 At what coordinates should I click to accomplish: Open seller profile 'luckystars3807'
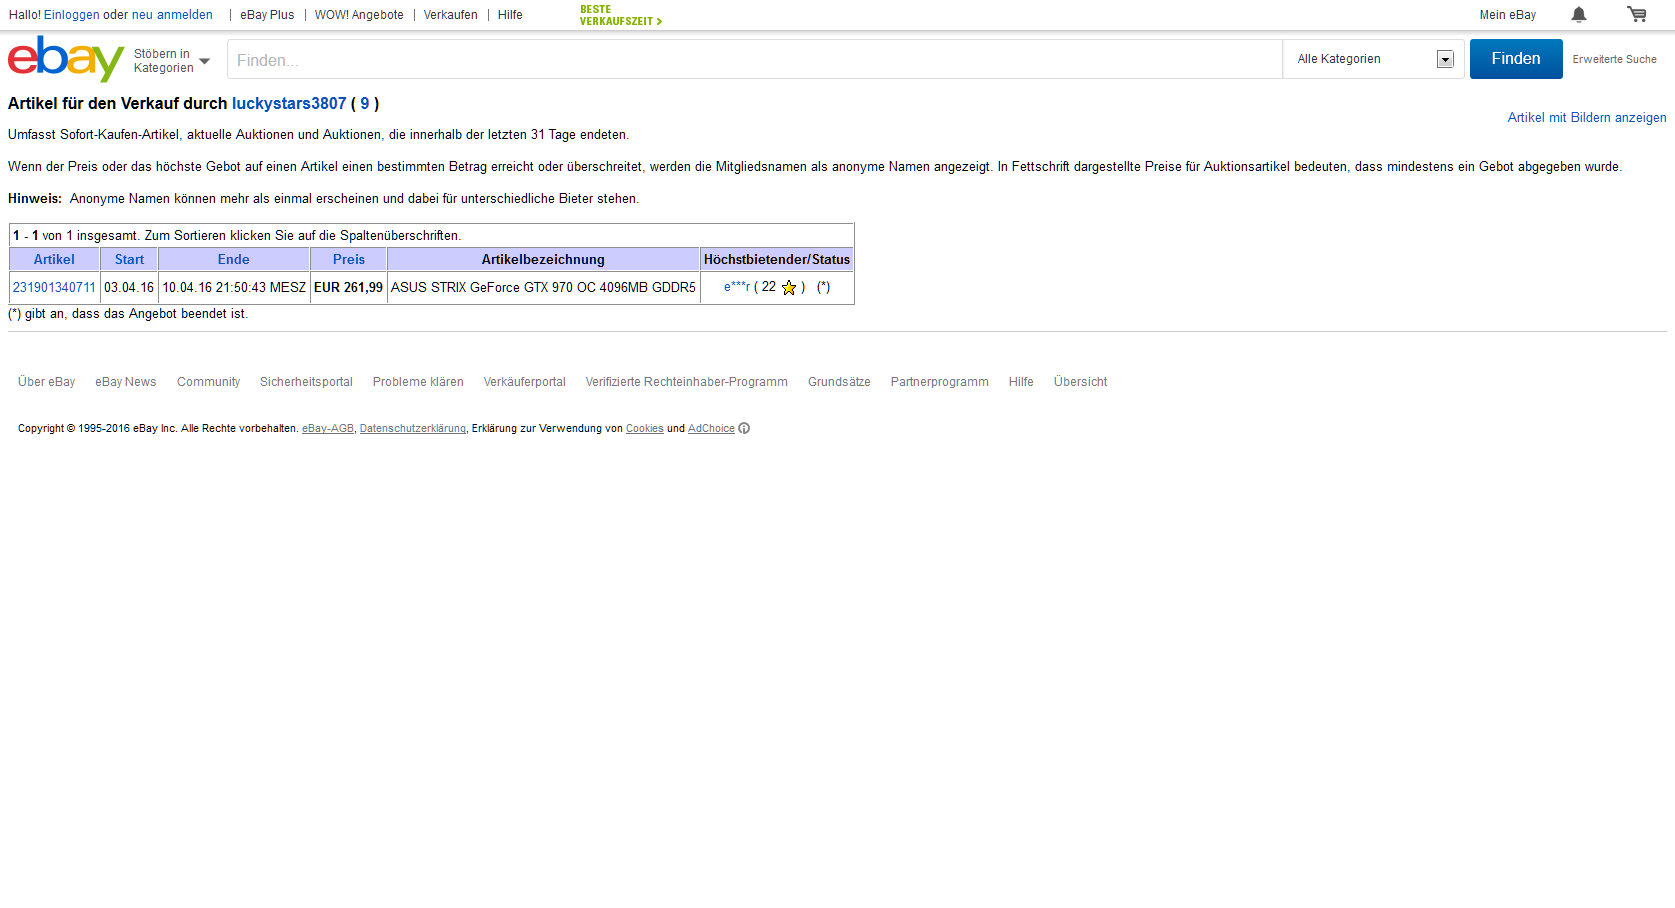point(289,104)
